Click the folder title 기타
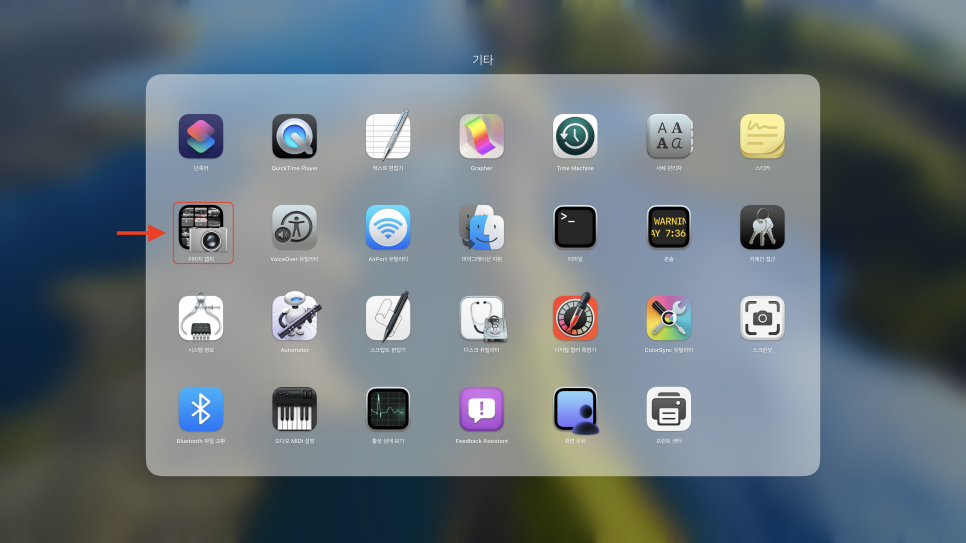Image resolution: width=966 pixels, height=543 pixels. [x=483, y=60]
